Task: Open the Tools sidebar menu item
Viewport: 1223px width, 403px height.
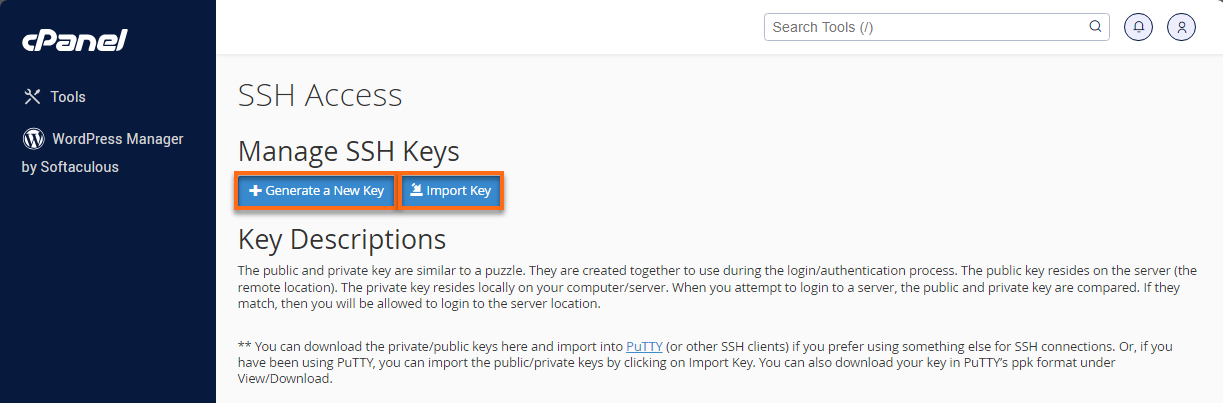Action: click(68, 97)
